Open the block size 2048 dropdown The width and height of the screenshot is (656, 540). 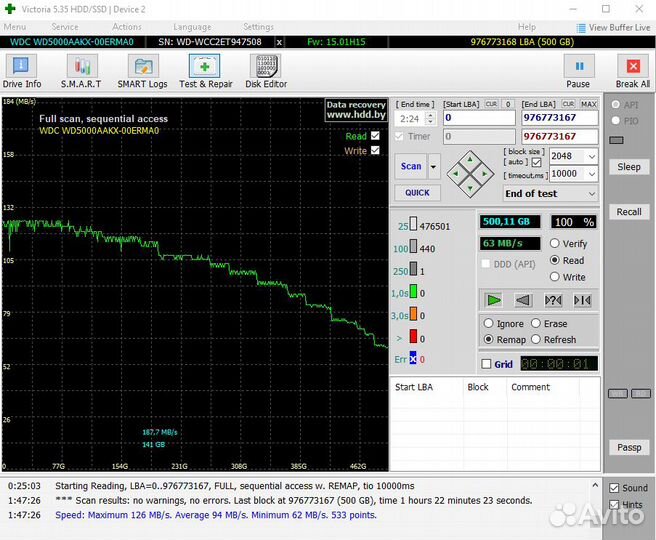click(x=591, y=157)
